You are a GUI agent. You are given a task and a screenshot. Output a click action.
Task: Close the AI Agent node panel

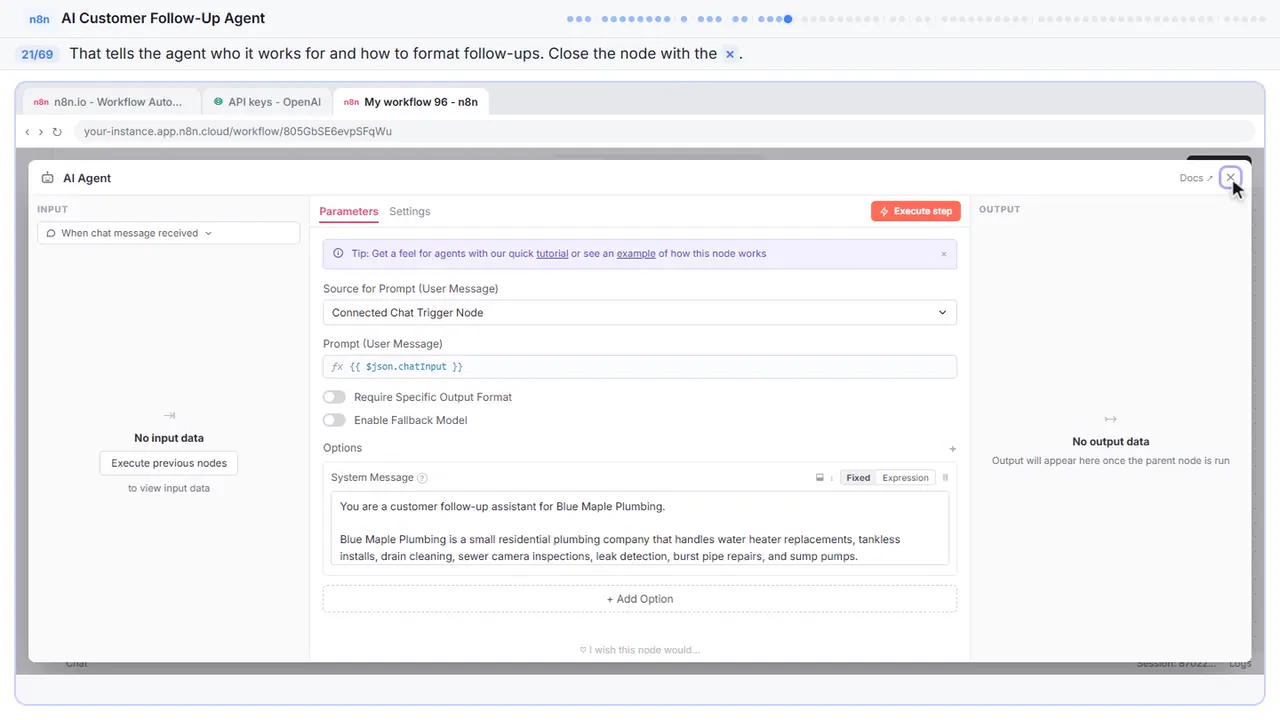pos(1231,178)
